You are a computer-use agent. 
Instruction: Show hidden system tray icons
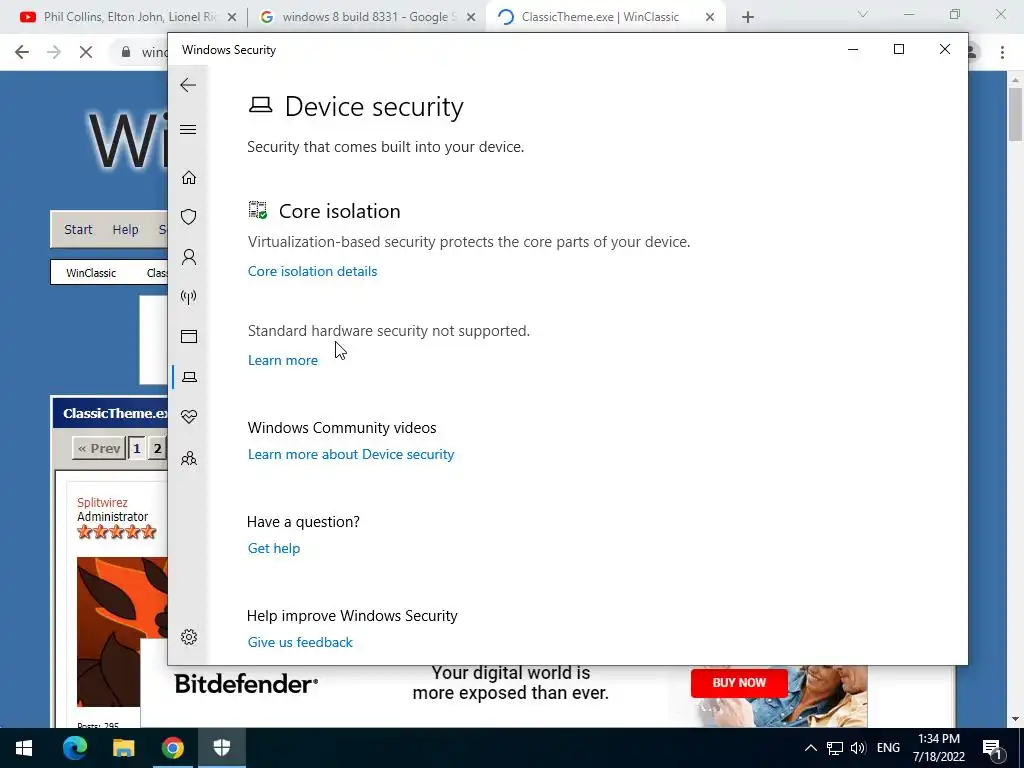(x=810, y=748)
